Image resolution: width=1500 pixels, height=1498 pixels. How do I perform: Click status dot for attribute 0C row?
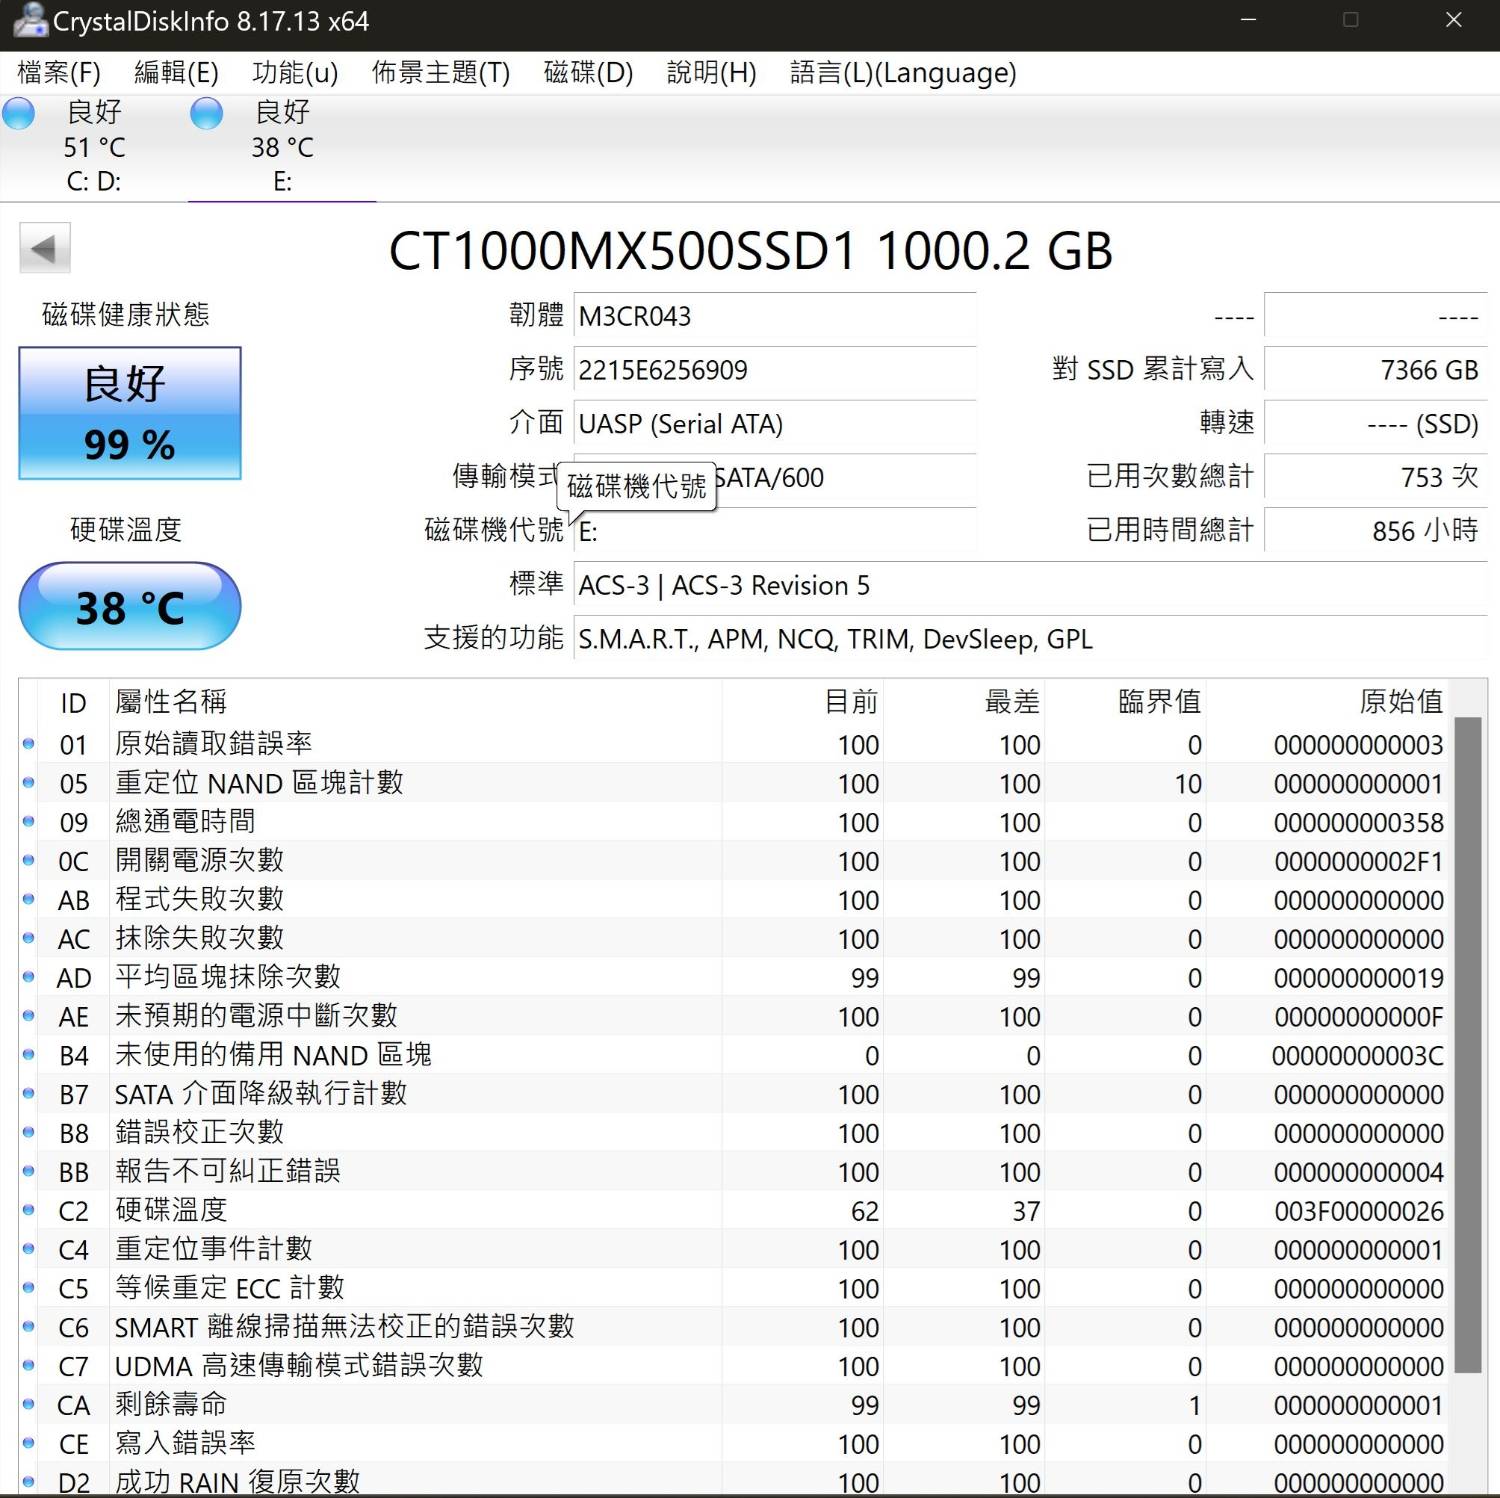[28, 860]
